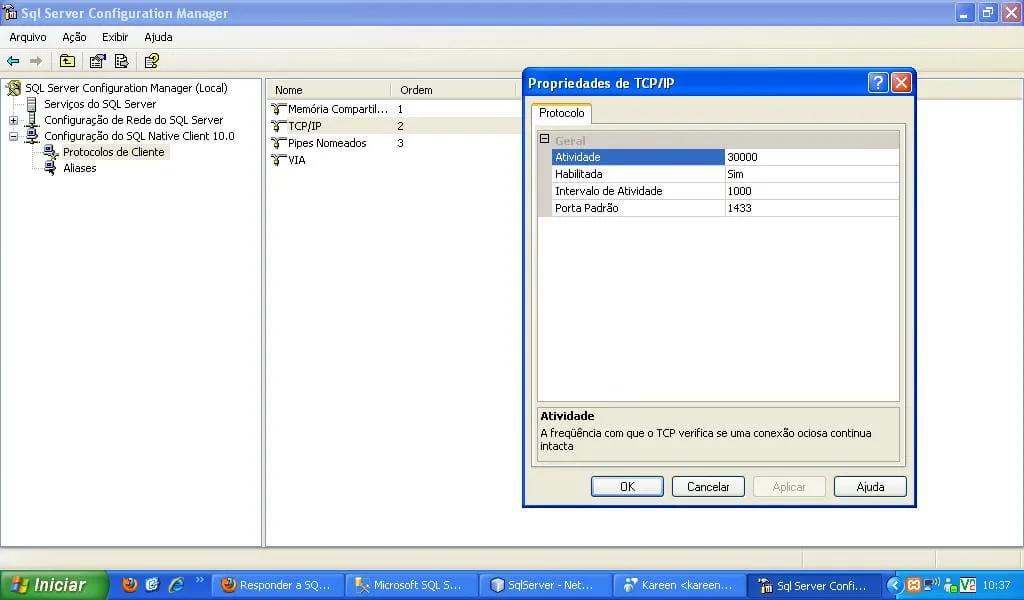1024x600 pixels.
Task: Select the Intervalo de Atividade label
Action: tap(638, 191)
